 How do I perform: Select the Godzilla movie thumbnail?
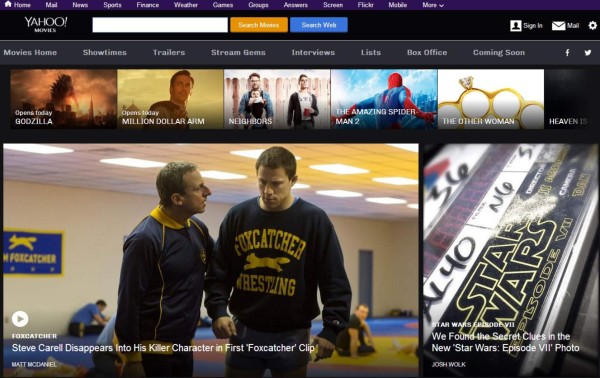pyautogui.click(x=64, y=99)
